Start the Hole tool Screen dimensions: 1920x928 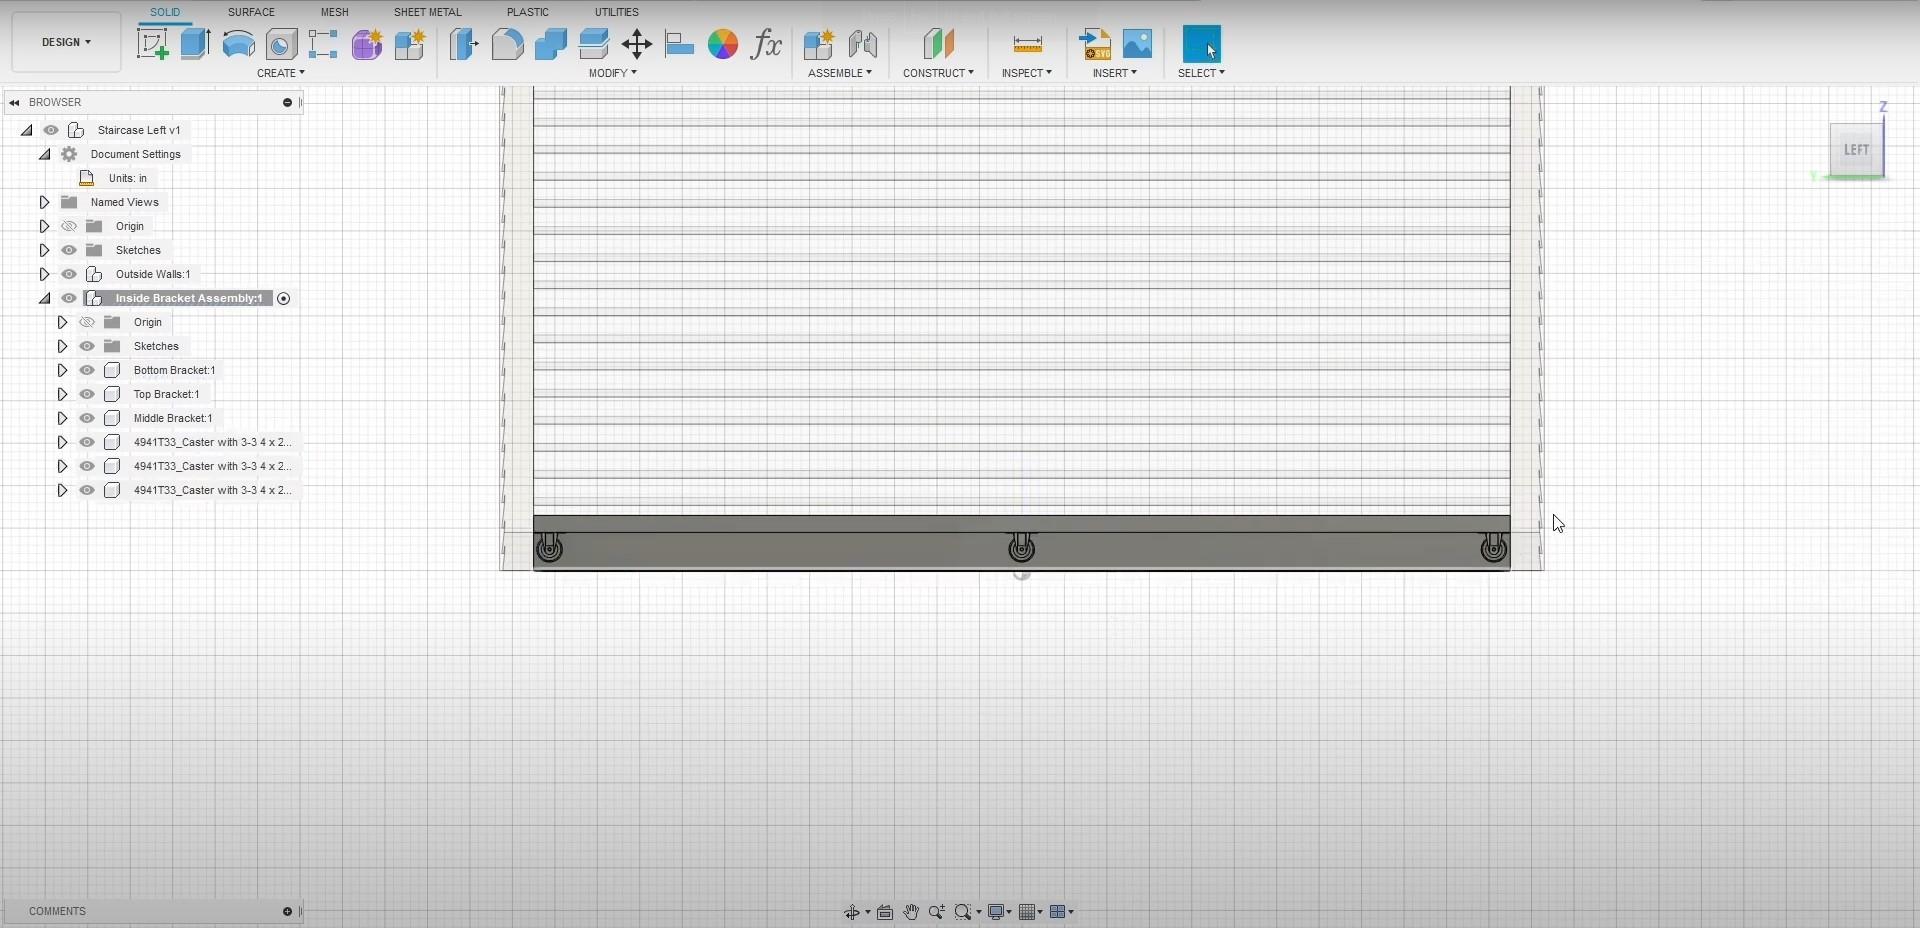click(281, 44)
